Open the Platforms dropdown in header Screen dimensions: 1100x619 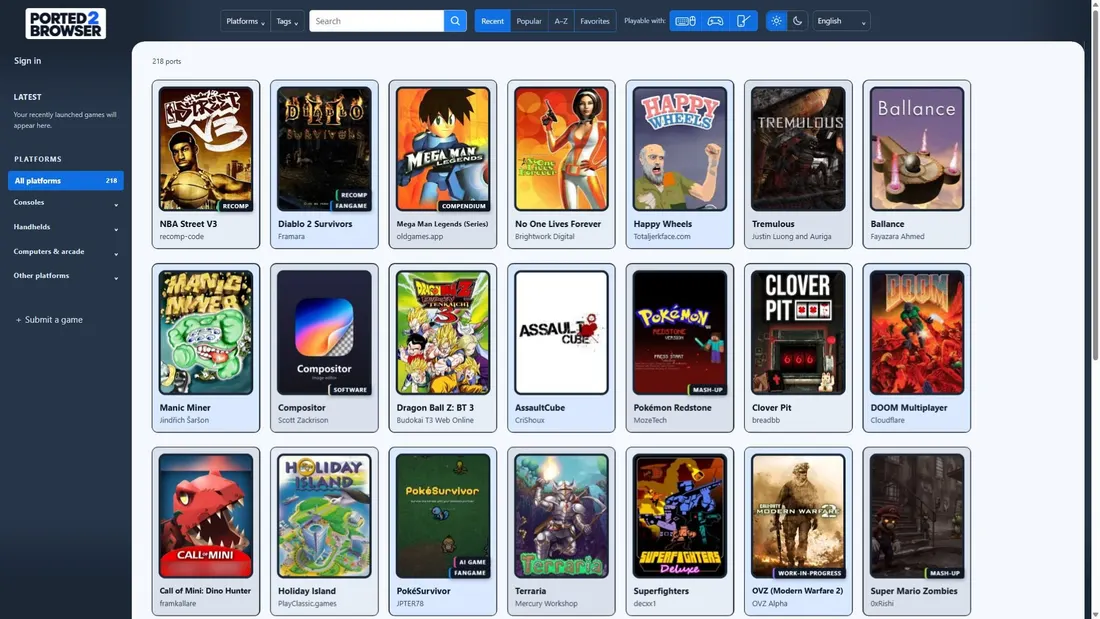click(245, 21)
